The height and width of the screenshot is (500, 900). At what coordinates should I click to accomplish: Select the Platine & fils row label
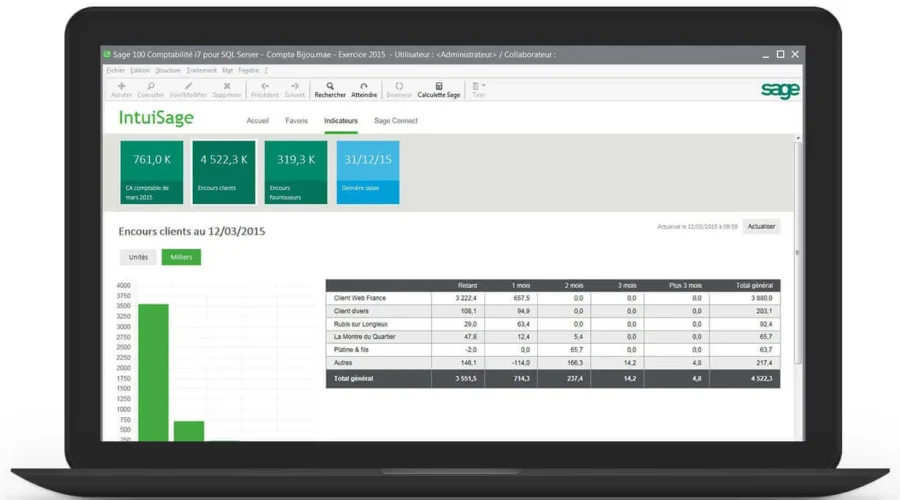click(x=351, y=350)
